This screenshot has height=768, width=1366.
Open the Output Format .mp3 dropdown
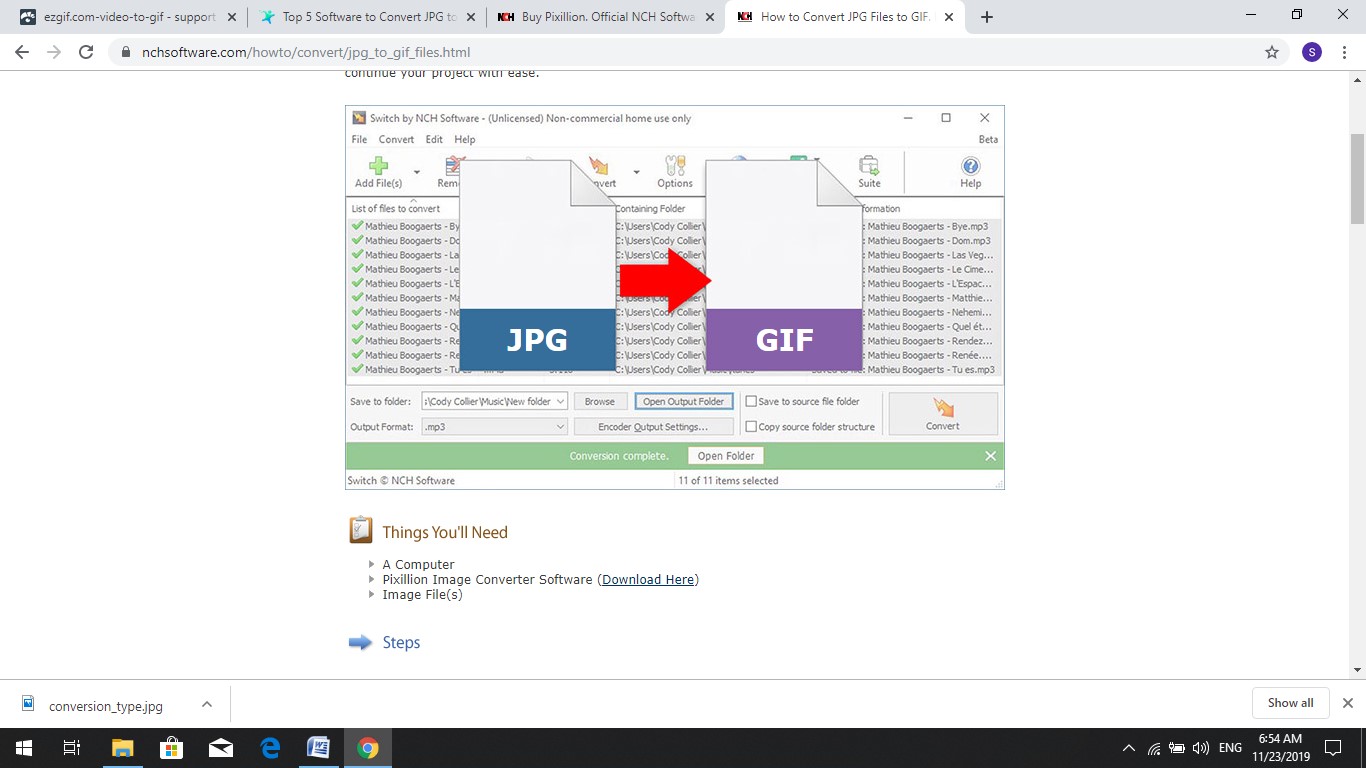click(x=560, y=427)
